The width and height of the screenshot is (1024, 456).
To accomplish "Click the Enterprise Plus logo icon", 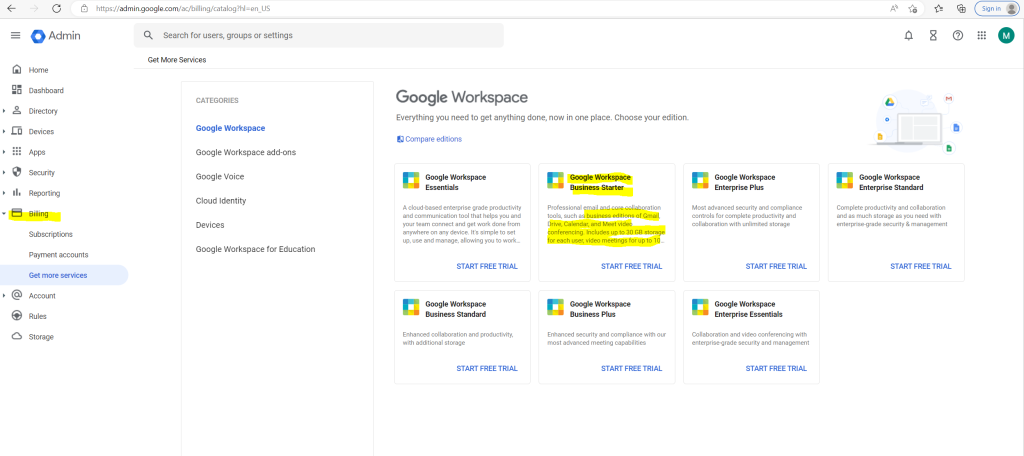I will (699, 181).
